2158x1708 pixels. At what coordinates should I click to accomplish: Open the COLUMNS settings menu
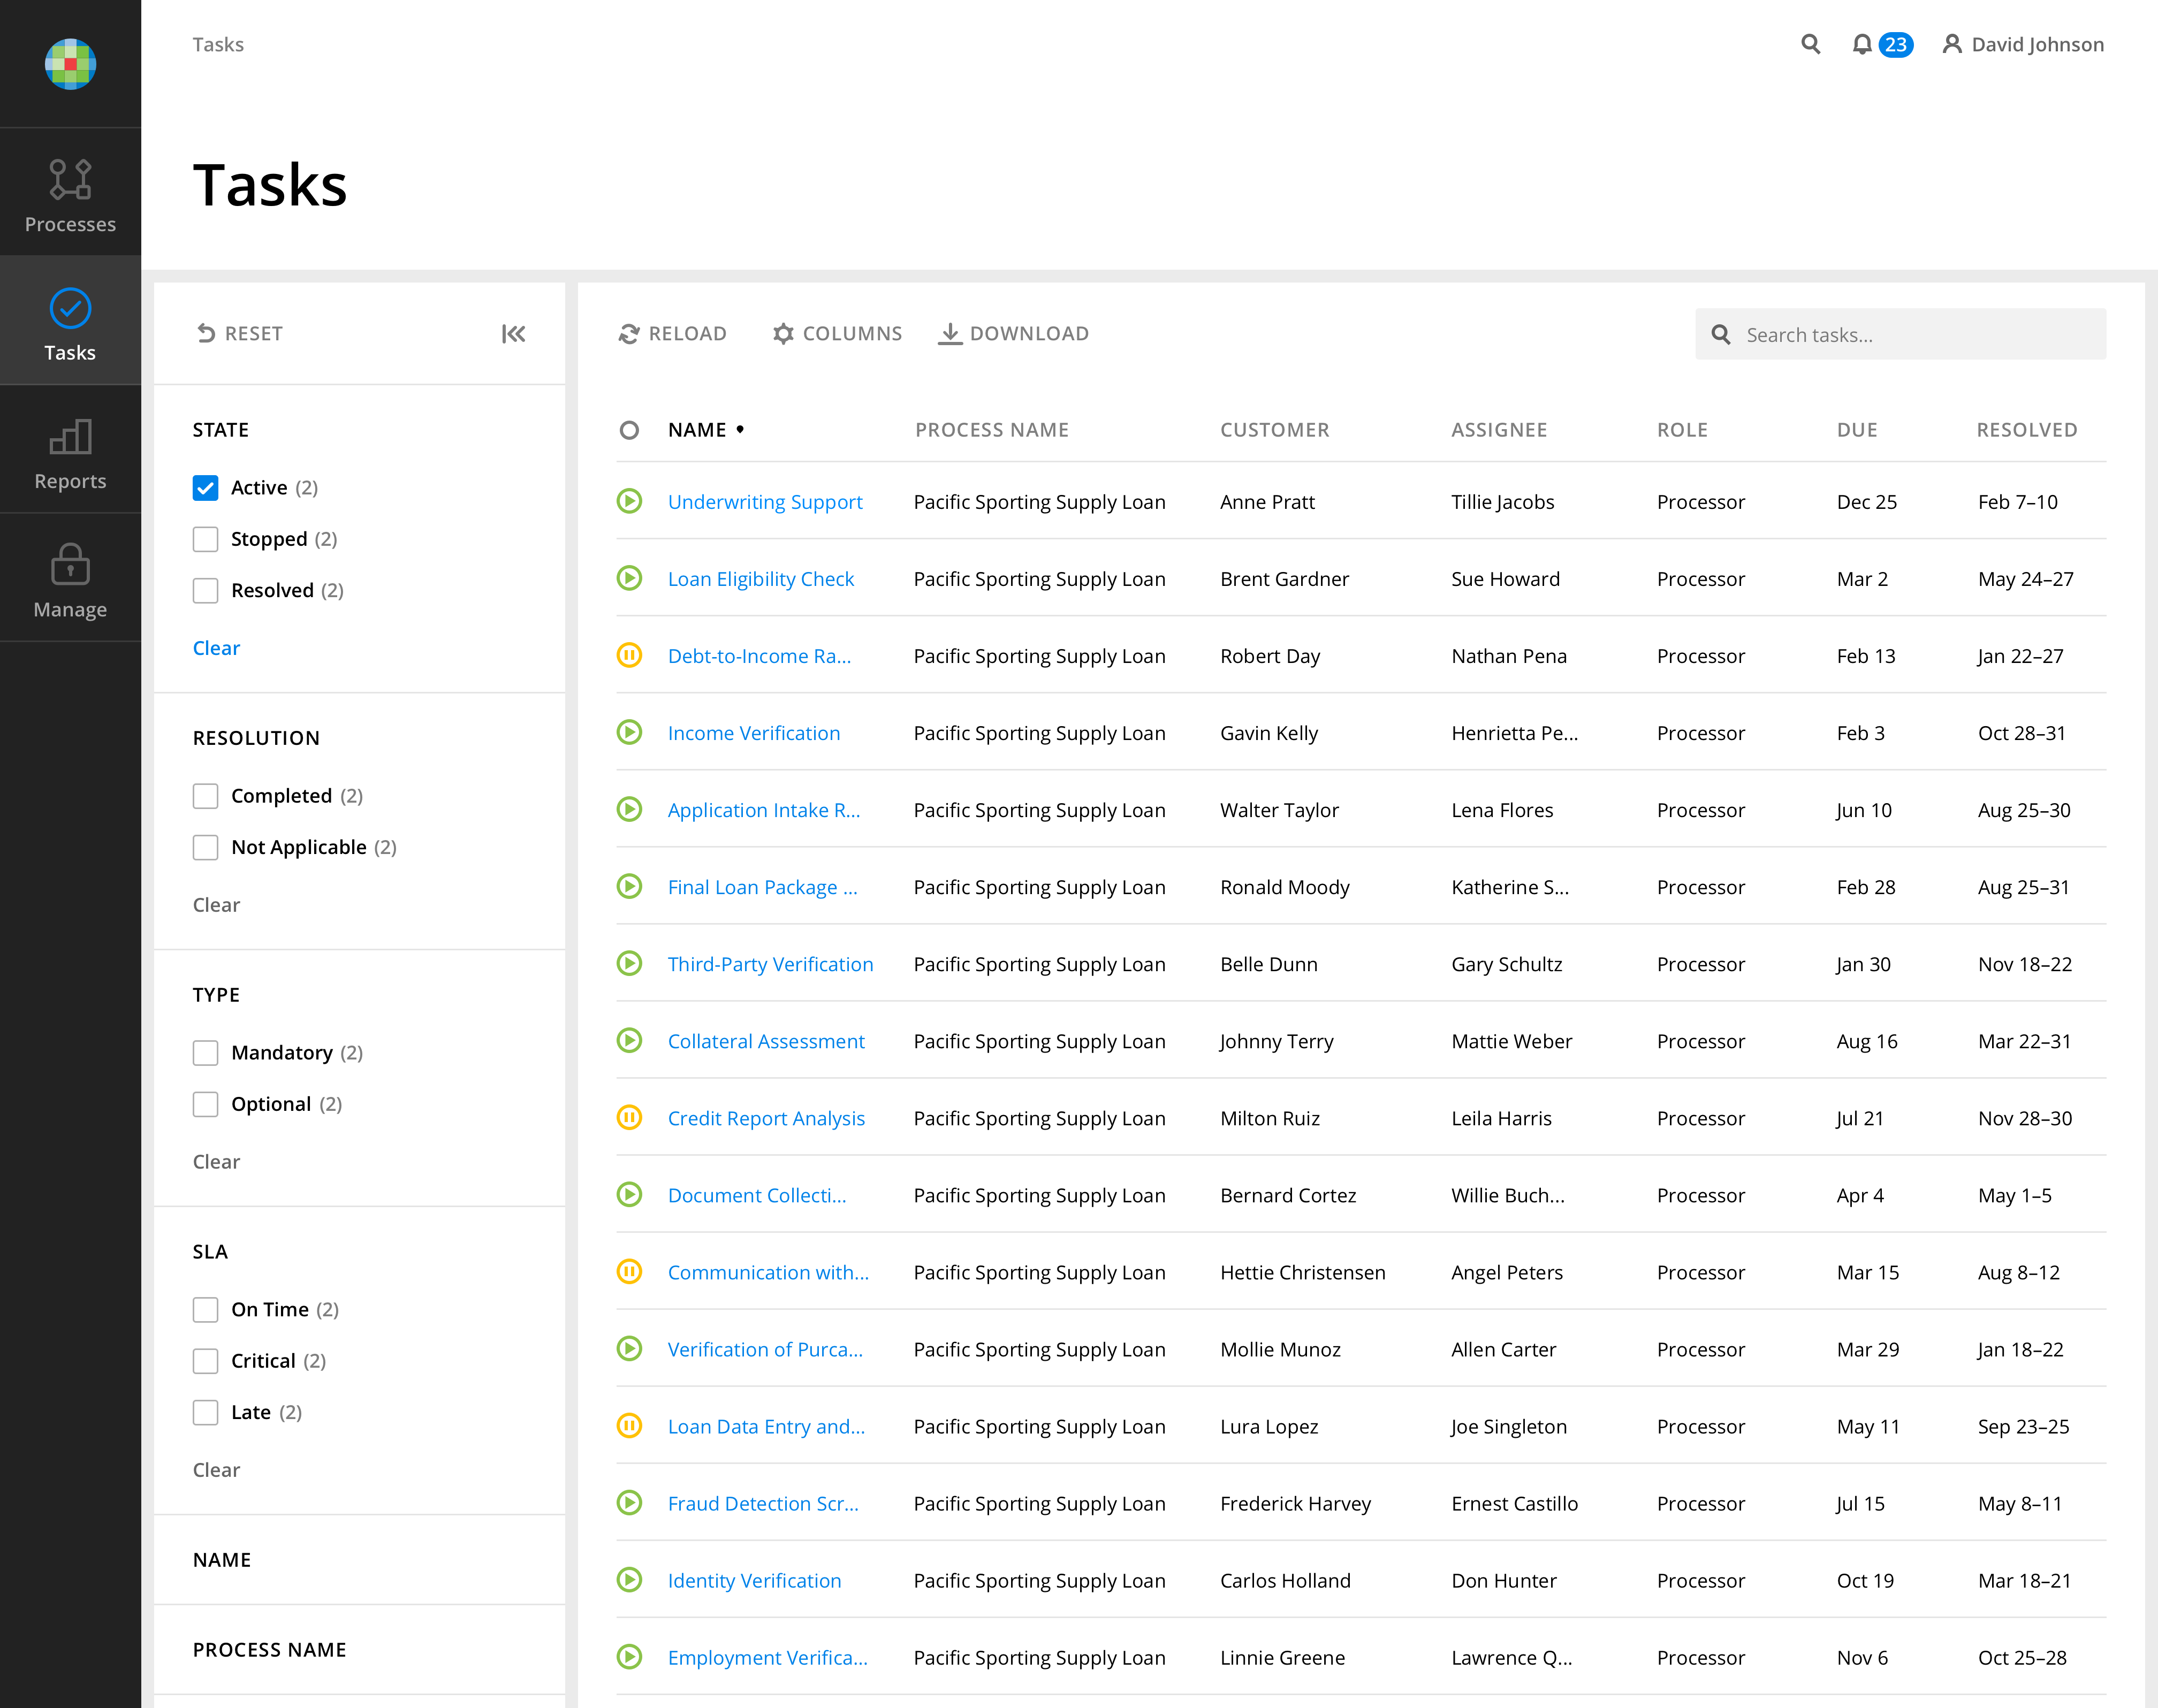pyautogui.click(x=837, y=334)
